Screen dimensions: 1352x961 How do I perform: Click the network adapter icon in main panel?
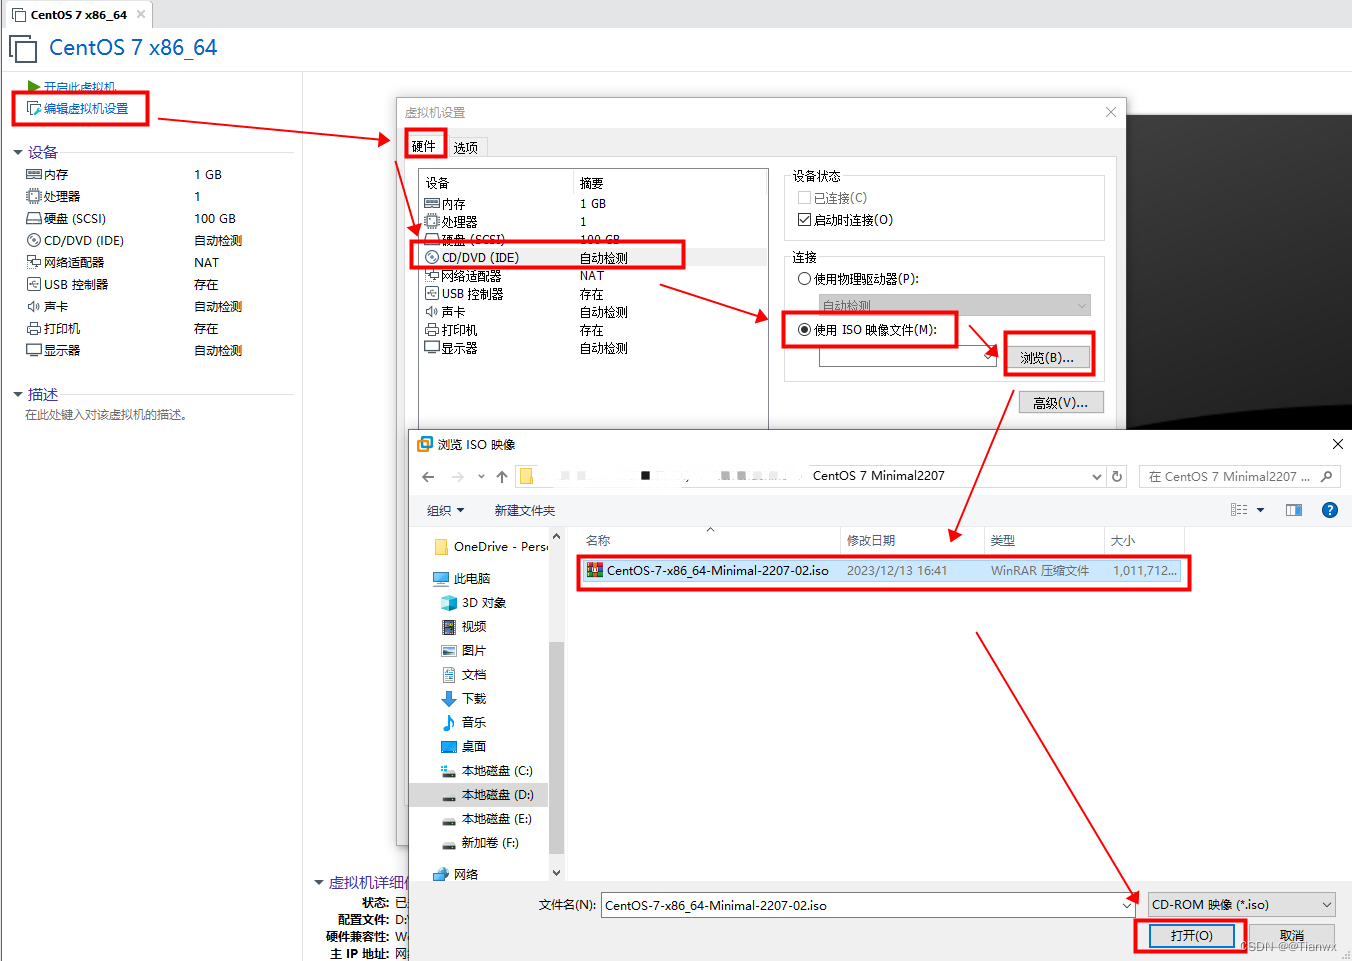[x=34, y=263]
